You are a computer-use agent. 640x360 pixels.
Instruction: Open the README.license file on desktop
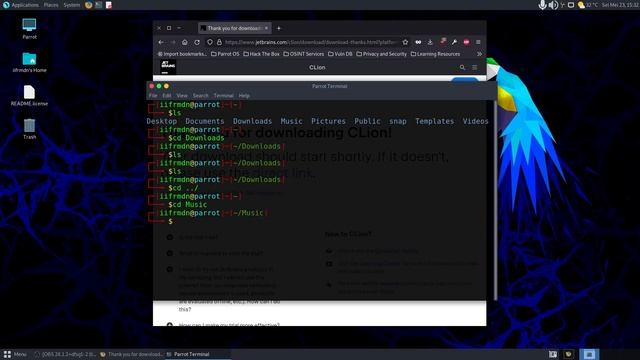point(29,96)
